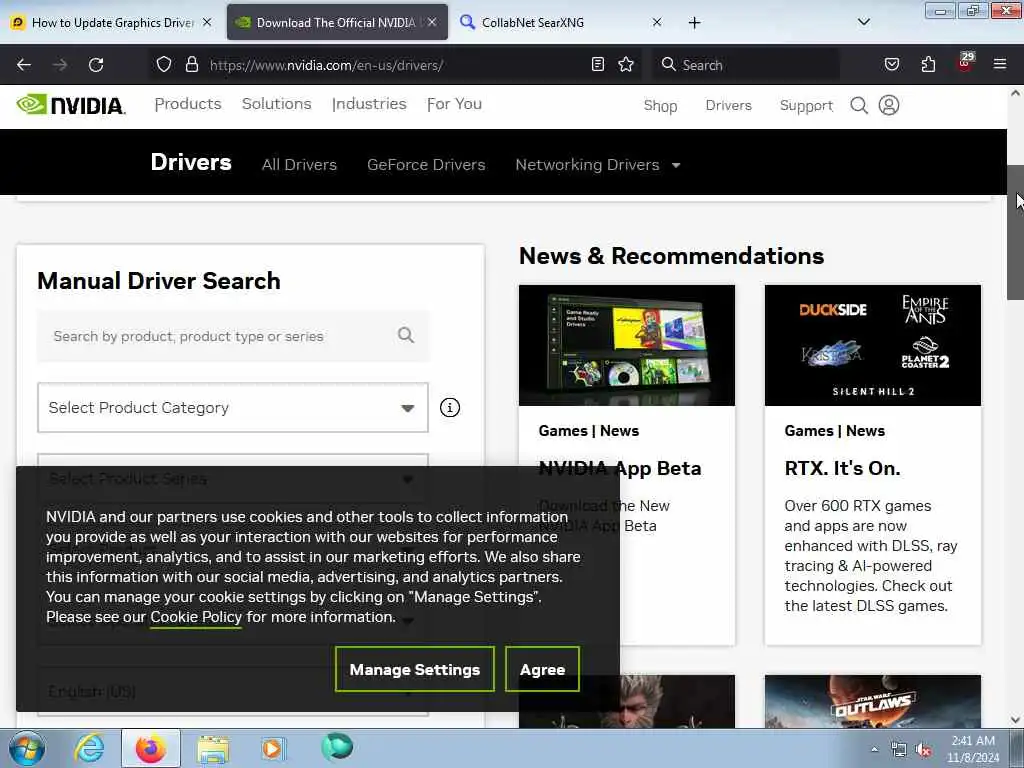The image size is (1024, 768).
Task: Launch Internet Explorer from the taskbar
Action: click(x=89, y=748)
